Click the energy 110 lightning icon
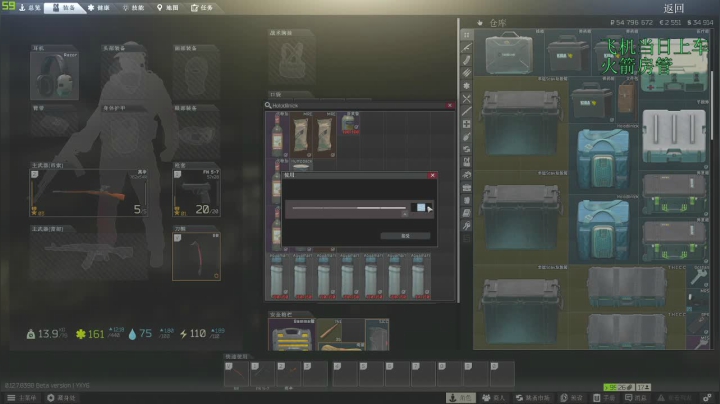 pos(183,334)
